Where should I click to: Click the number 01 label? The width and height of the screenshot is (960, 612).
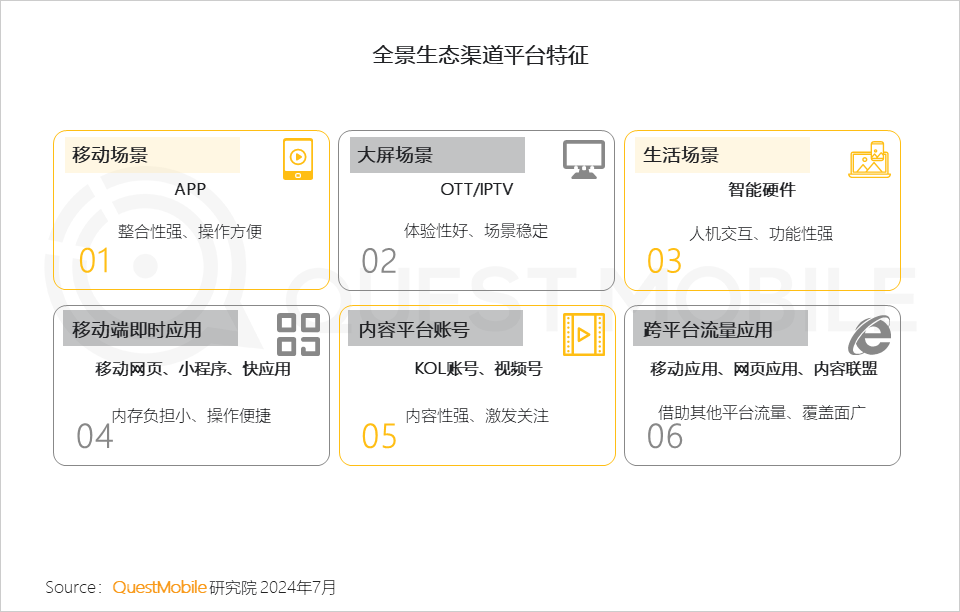(x=96, y=261)
